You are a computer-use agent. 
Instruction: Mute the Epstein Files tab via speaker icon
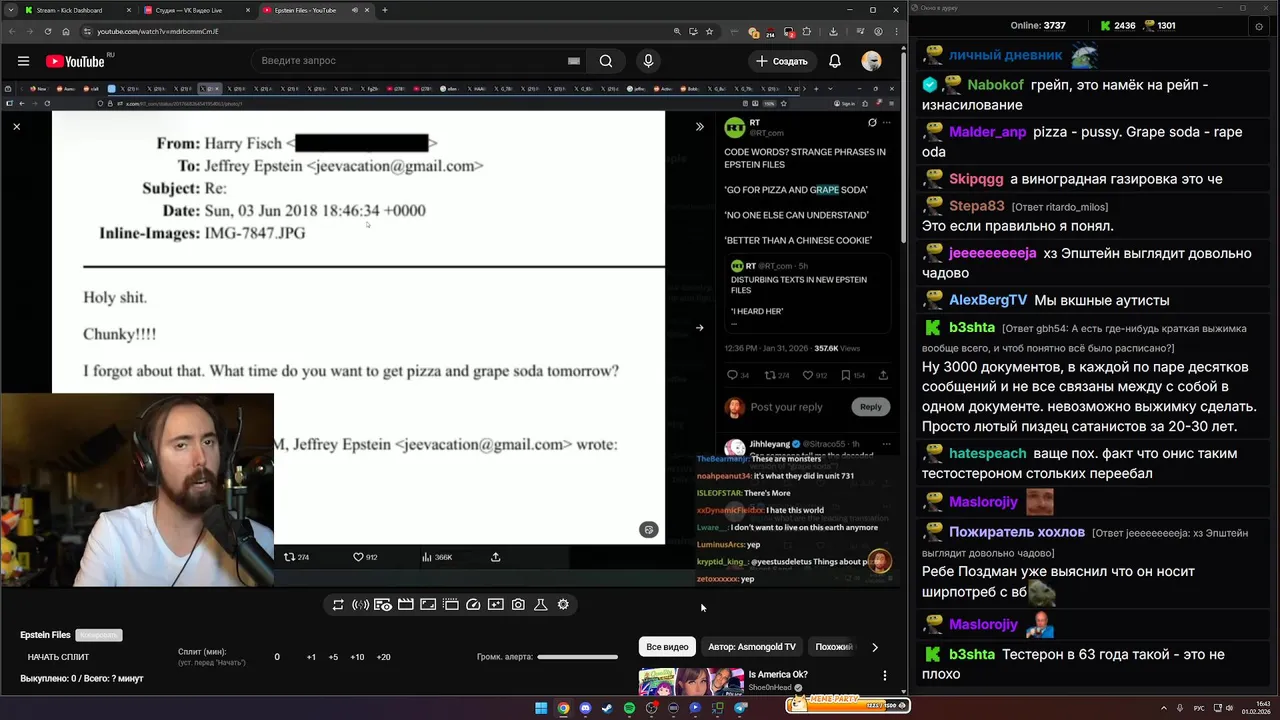coord(354,10)
